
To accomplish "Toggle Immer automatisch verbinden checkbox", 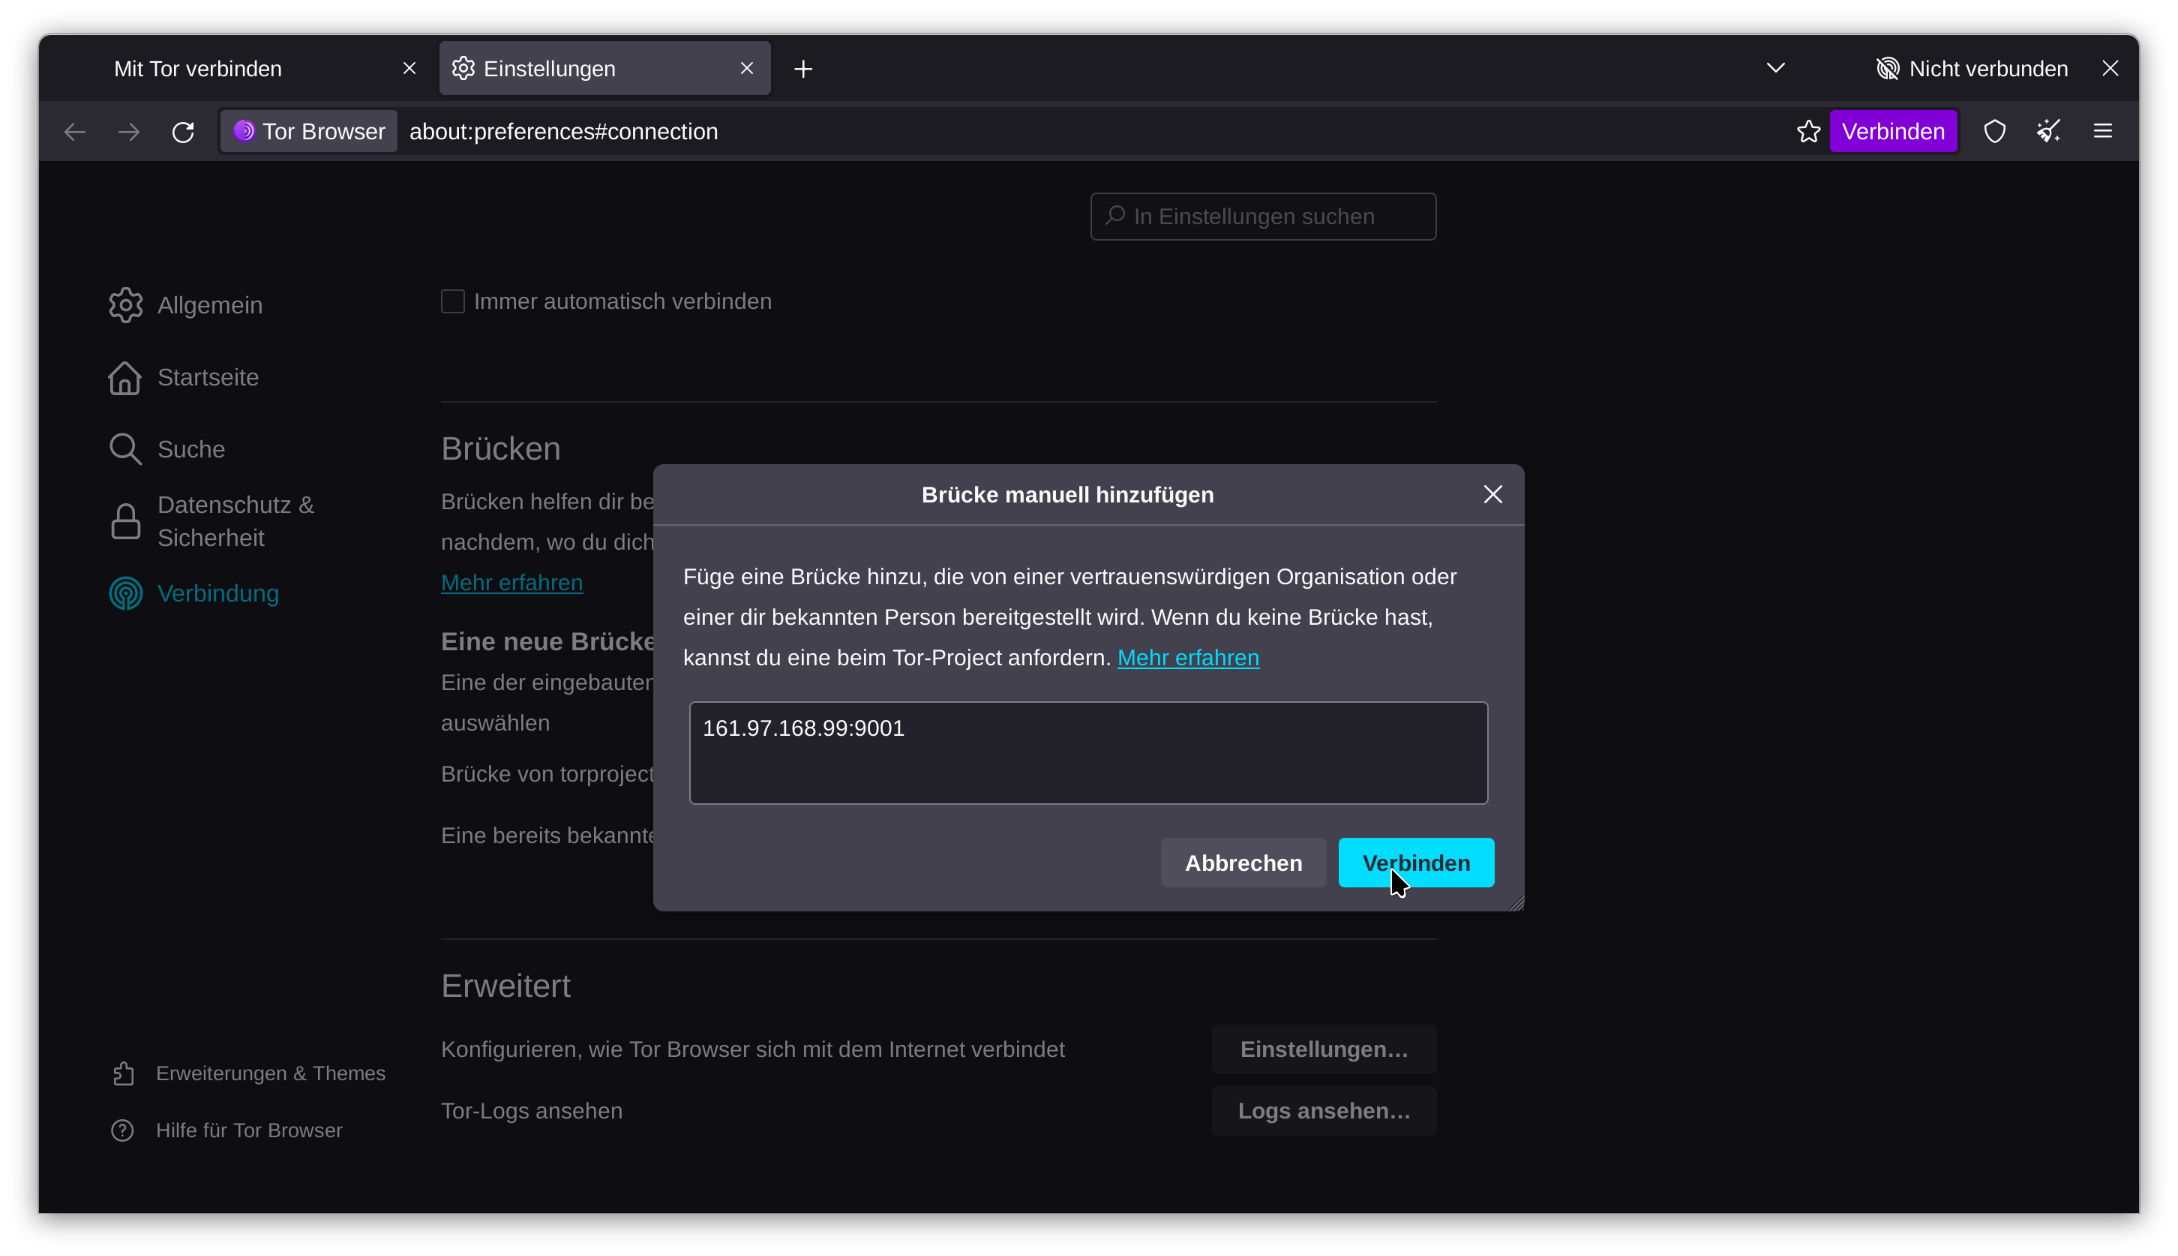I will pos(453,301).
